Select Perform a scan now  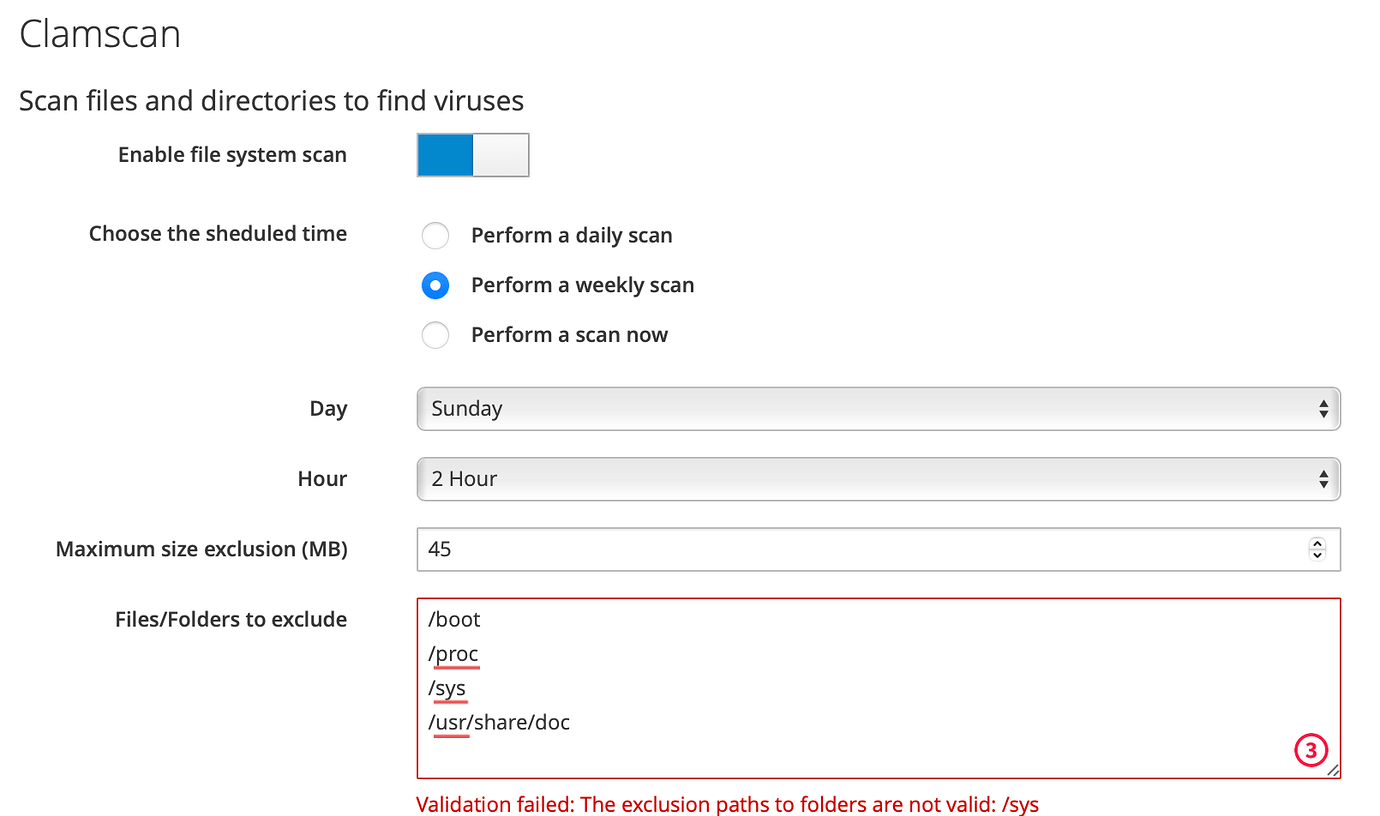435,335
